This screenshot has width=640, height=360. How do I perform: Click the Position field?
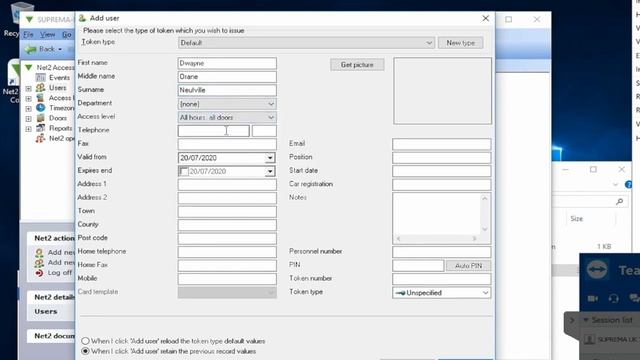point(442,158)
